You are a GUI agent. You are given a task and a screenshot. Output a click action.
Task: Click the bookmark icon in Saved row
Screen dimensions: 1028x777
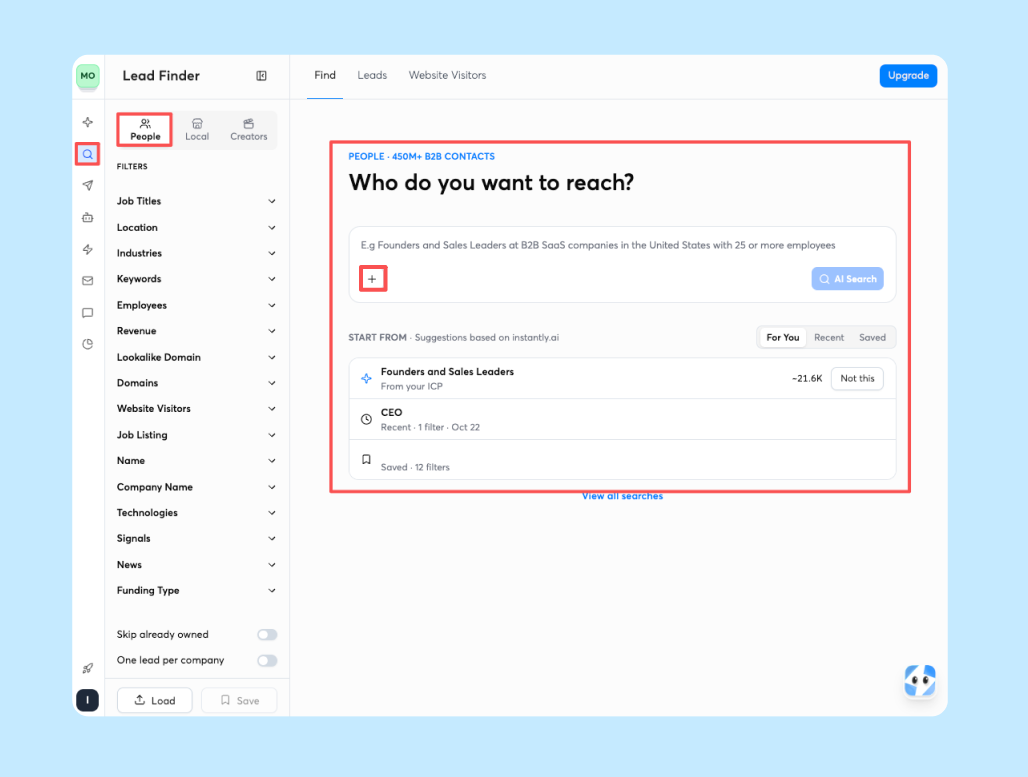click(366, 460)
